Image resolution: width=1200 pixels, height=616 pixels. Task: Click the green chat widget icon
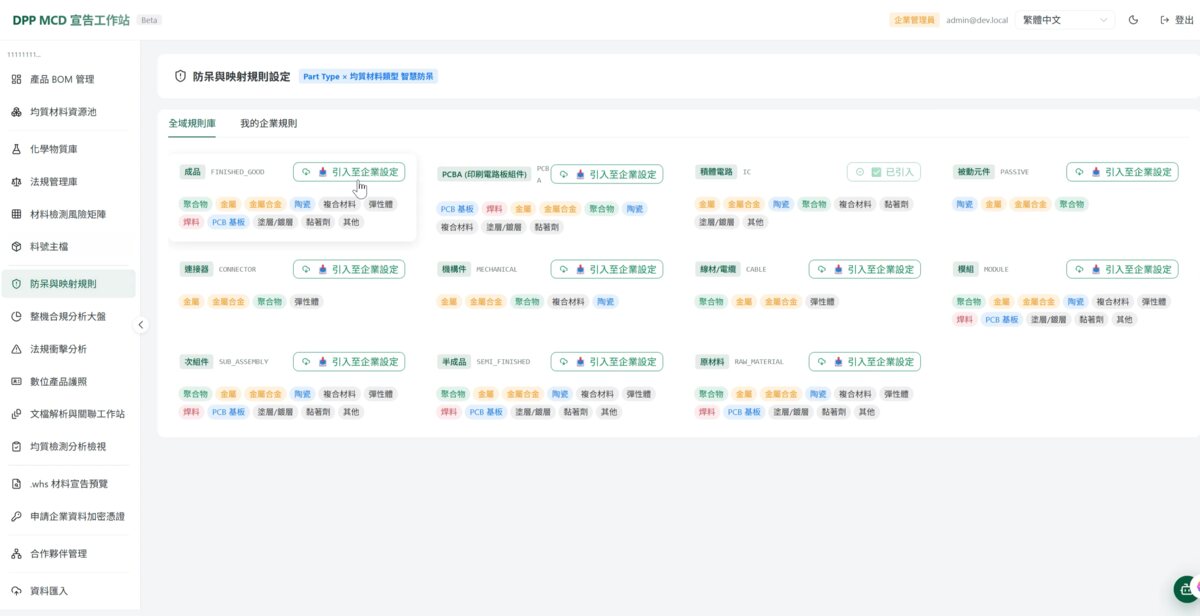point(1187,588)
